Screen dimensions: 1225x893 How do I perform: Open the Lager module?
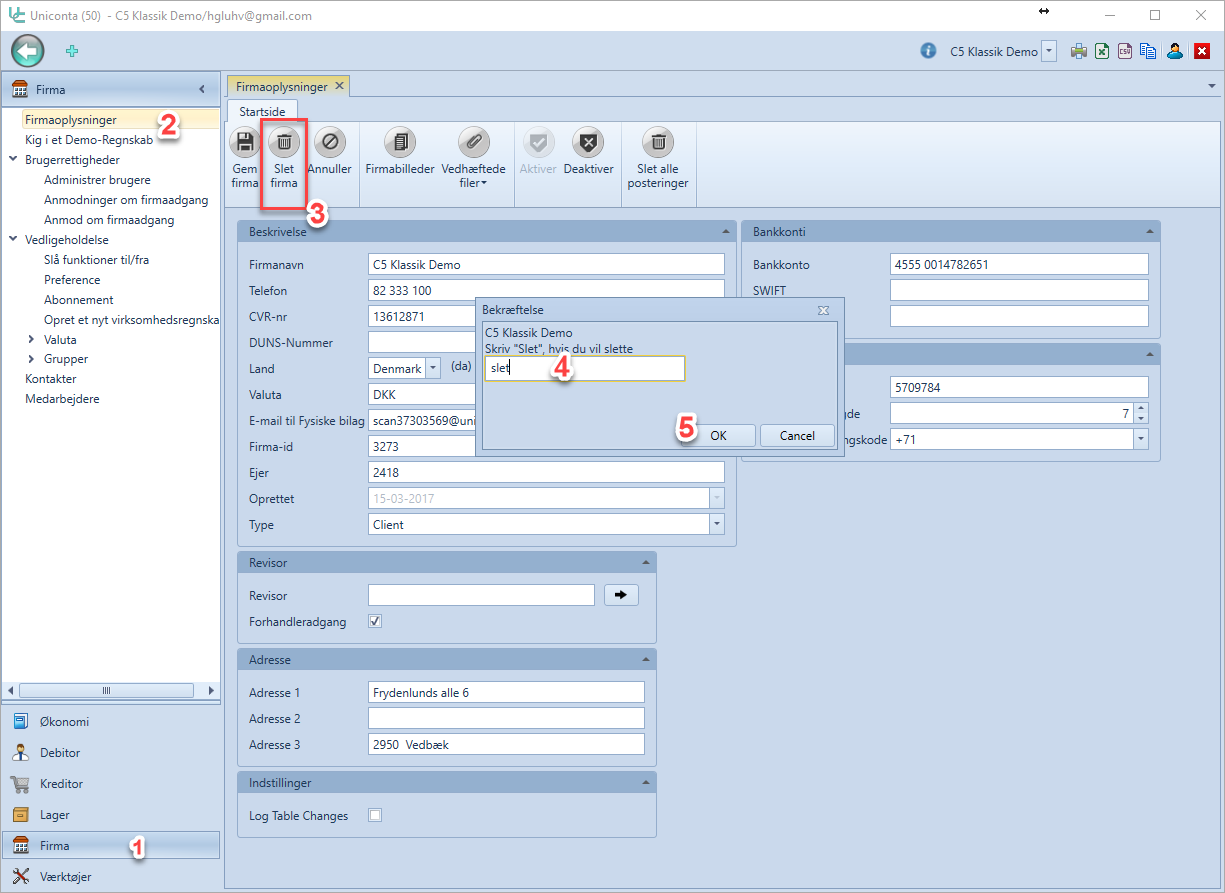[110, 815]
